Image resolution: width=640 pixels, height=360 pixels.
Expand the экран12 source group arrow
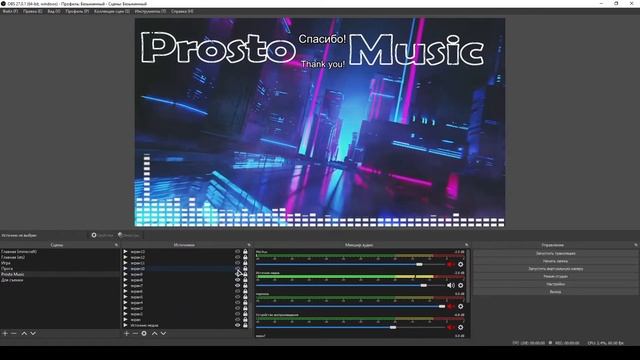[x=126, y=258]
